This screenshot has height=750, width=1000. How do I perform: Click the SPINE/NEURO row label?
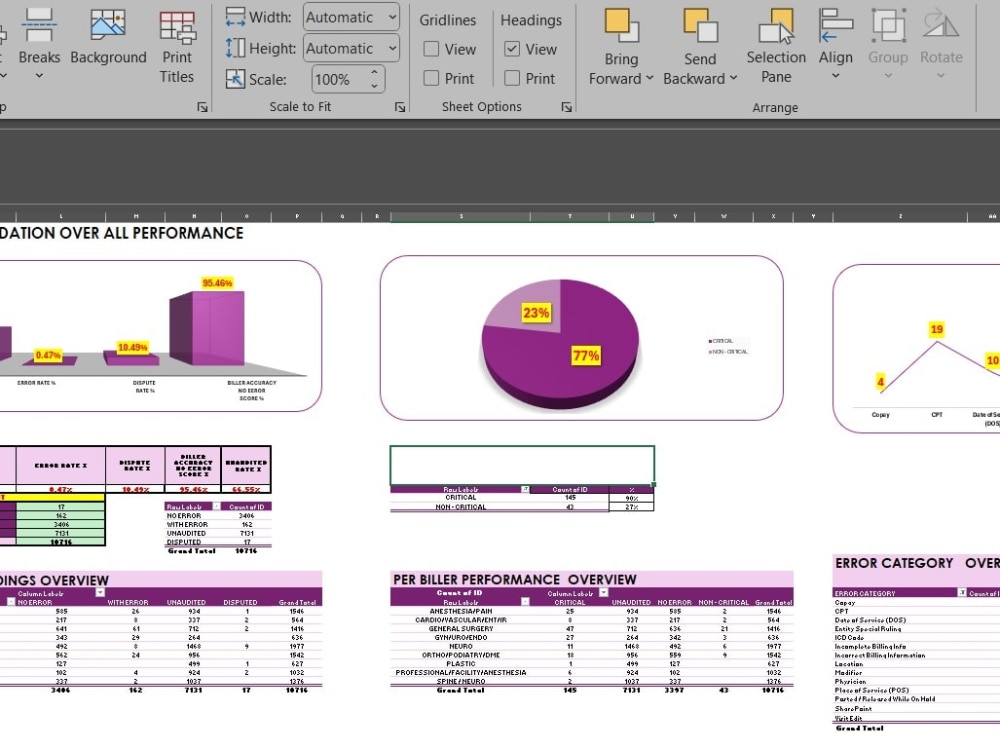click(460, 681)
